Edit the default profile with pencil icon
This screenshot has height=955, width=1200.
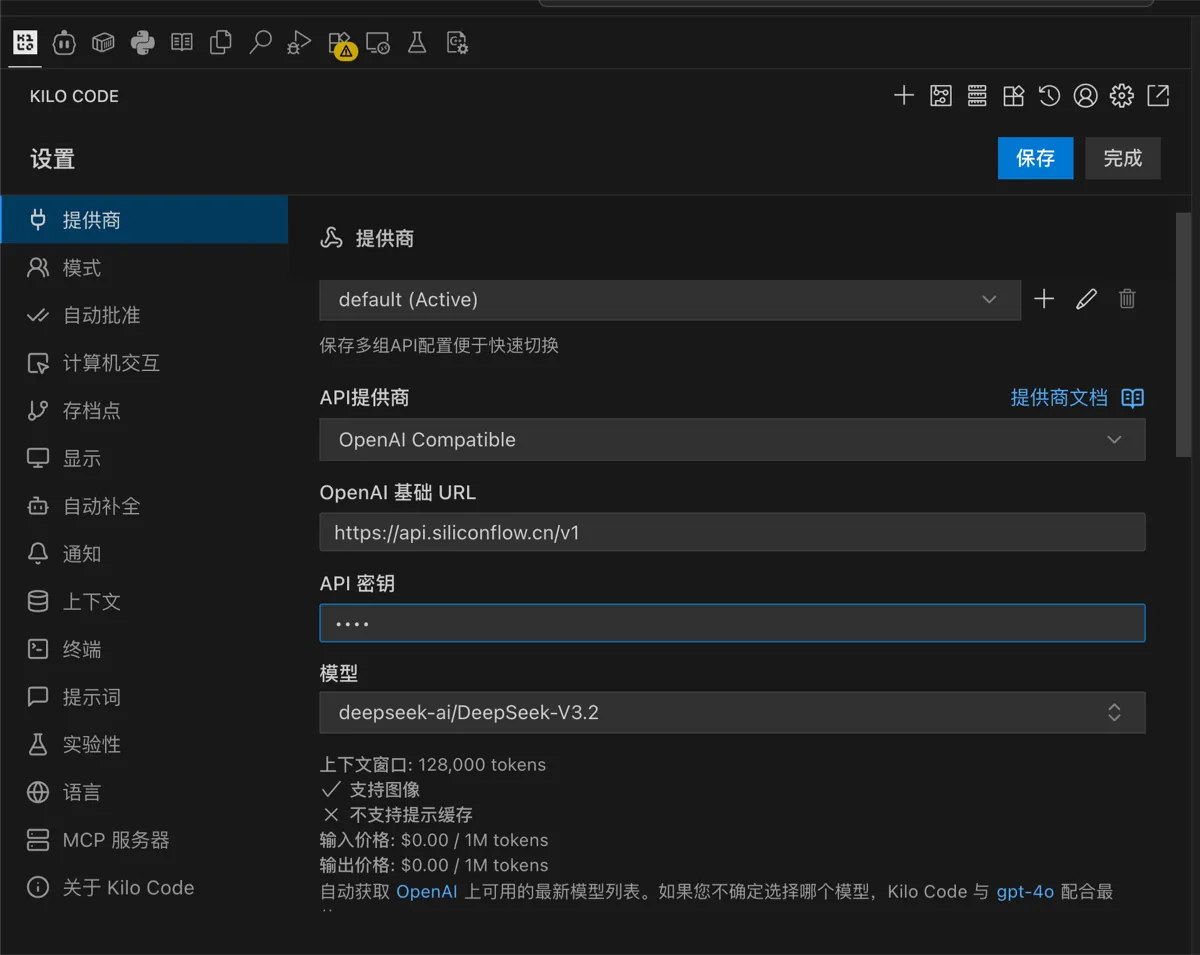[1086, 299]
